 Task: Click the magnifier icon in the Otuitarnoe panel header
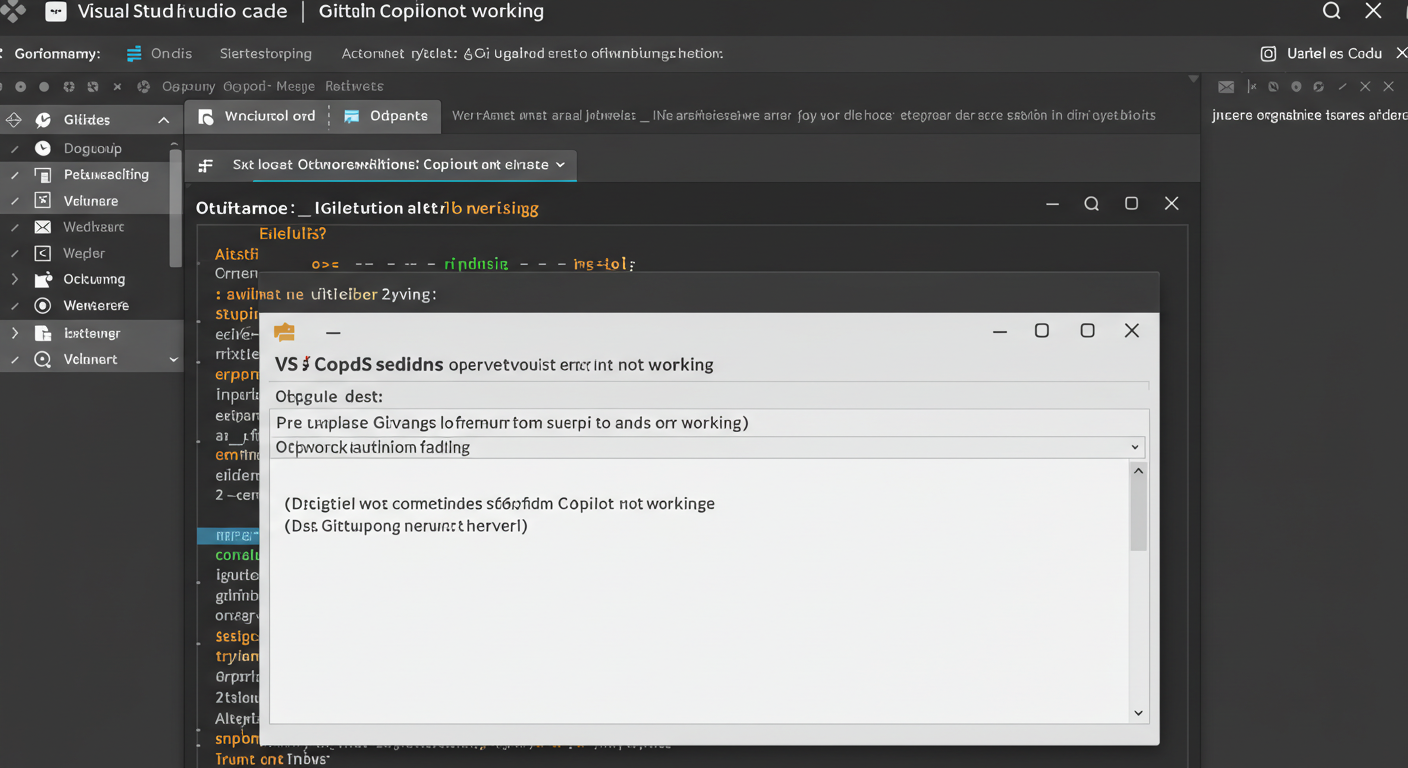tap(1092, 204)
